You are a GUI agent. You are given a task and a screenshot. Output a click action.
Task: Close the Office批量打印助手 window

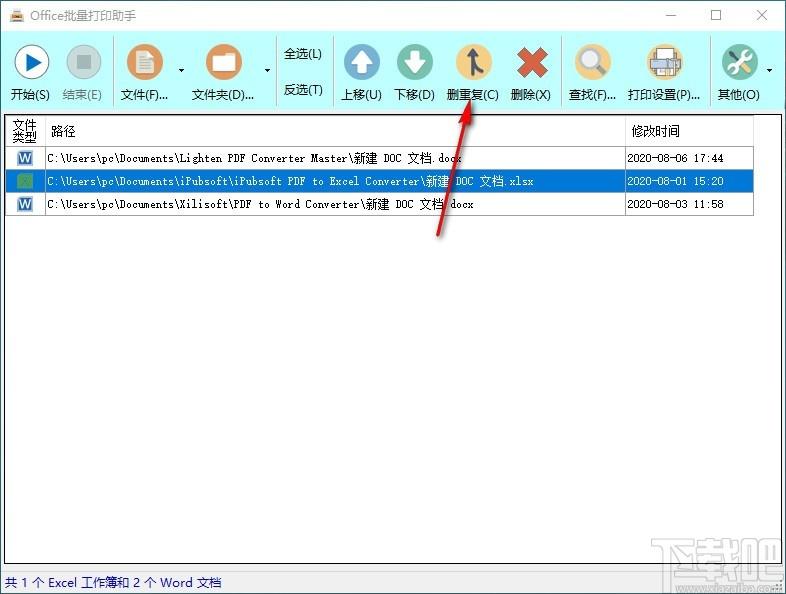[762, 16]
